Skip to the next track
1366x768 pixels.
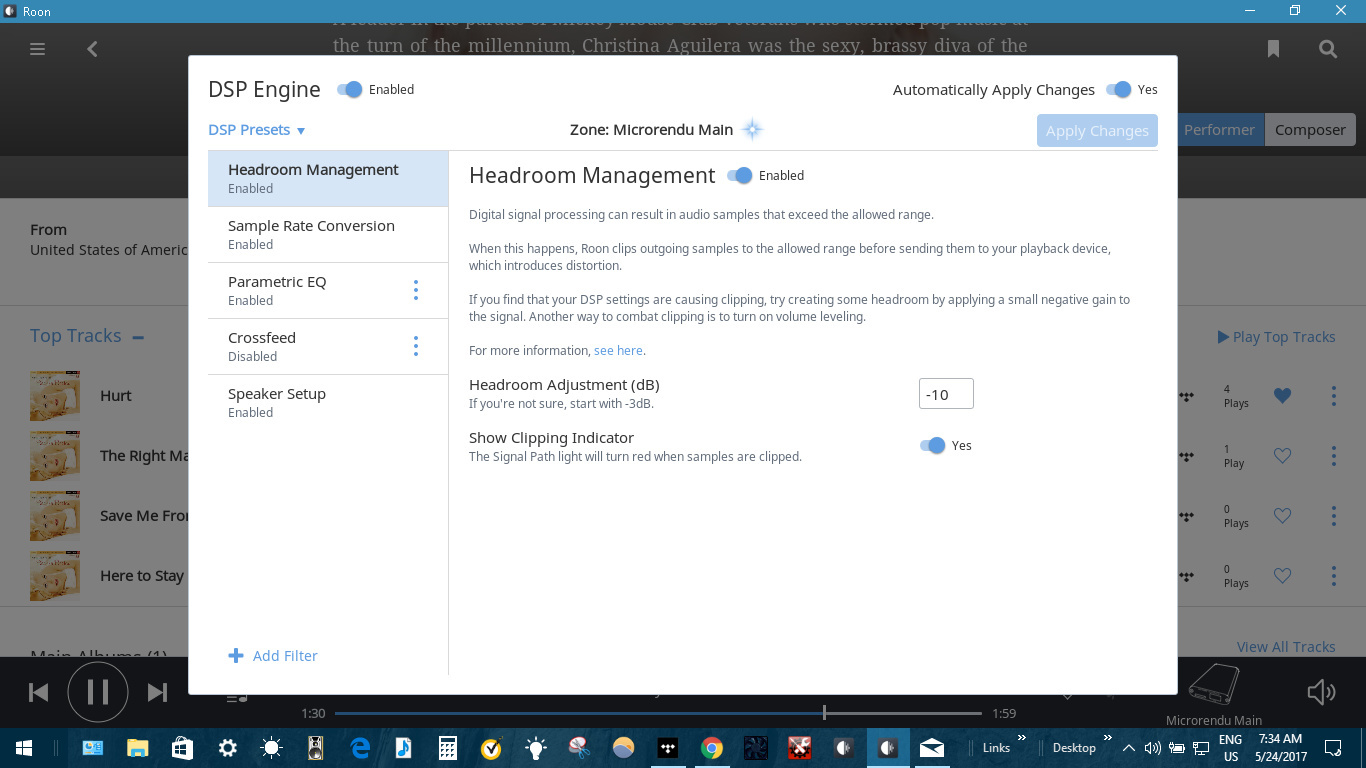point(158,692)
